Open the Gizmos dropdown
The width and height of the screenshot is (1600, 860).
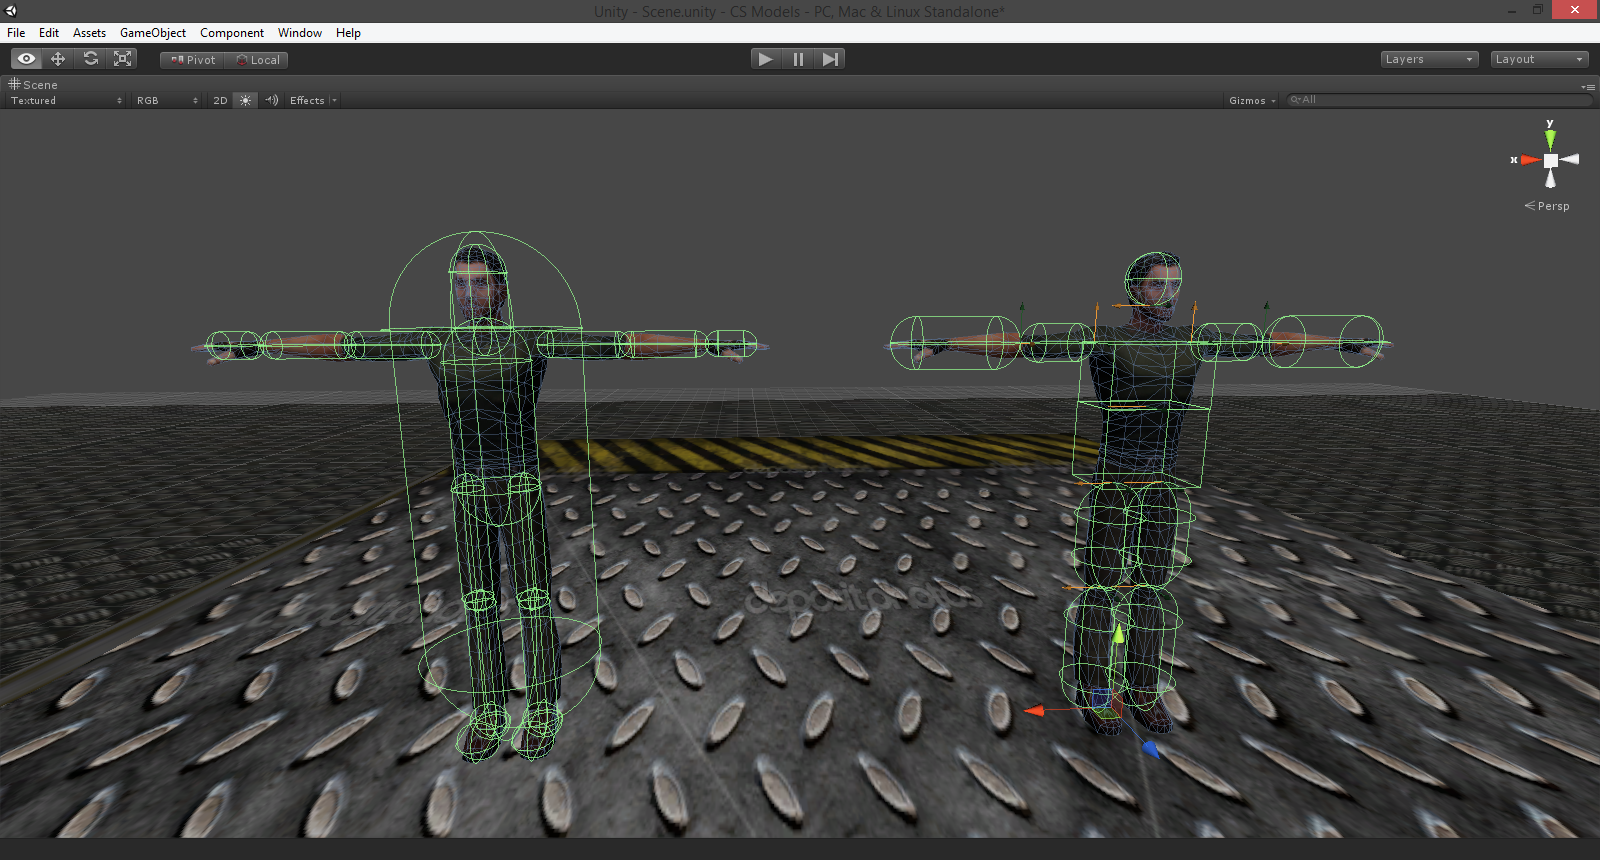click(1252, 101)
